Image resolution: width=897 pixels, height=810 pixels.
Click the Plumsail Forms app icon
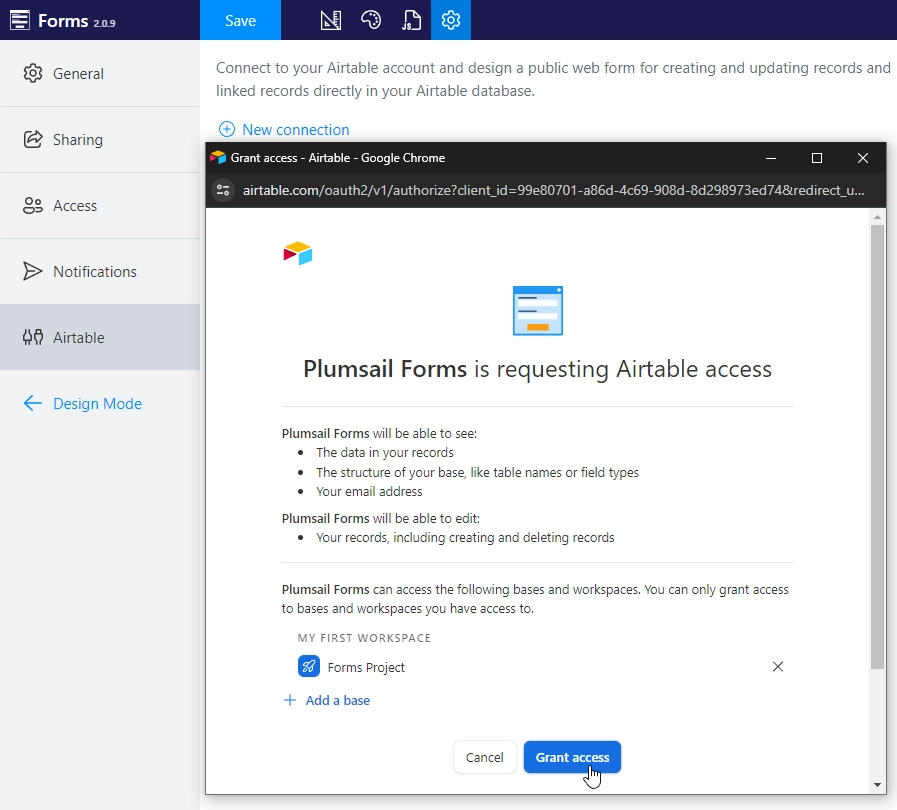[x=538, y=310]
